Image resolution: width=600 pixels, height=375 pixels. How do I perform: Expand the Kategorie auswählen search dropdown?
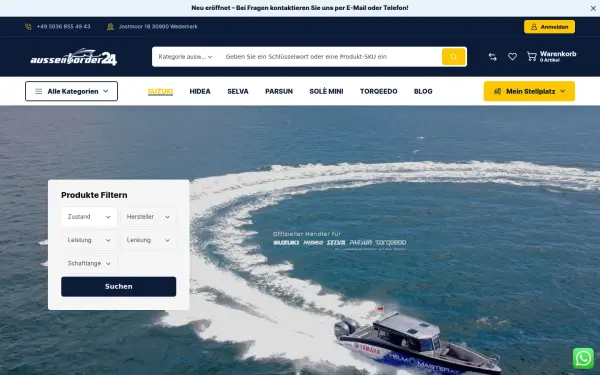pos(186,57)
